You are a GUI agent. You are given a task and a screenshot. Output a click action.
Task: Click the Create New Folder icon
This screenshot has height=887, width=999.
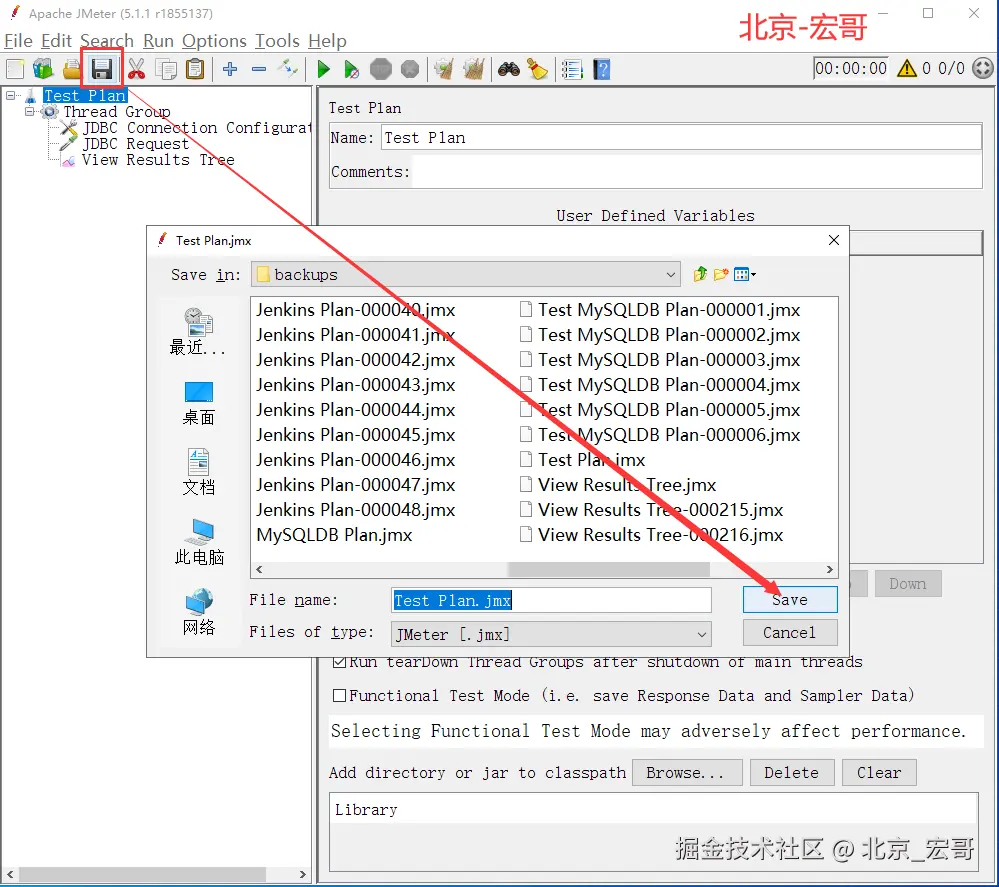[x=721, y=274]
